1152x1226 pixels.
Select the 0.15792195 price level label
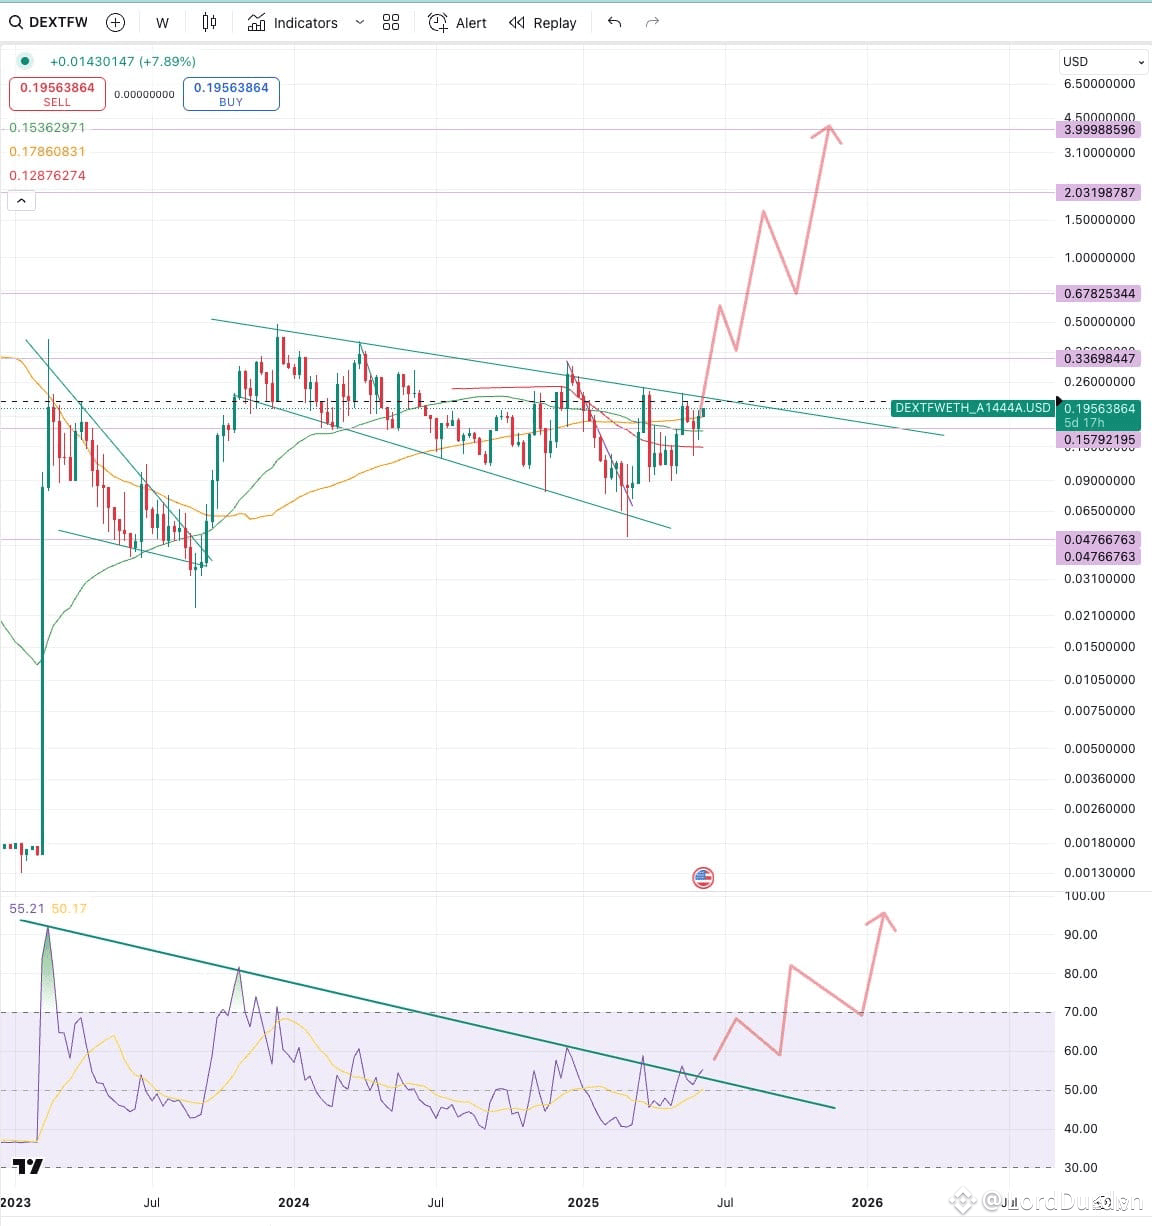click(x=1099, y=439)
